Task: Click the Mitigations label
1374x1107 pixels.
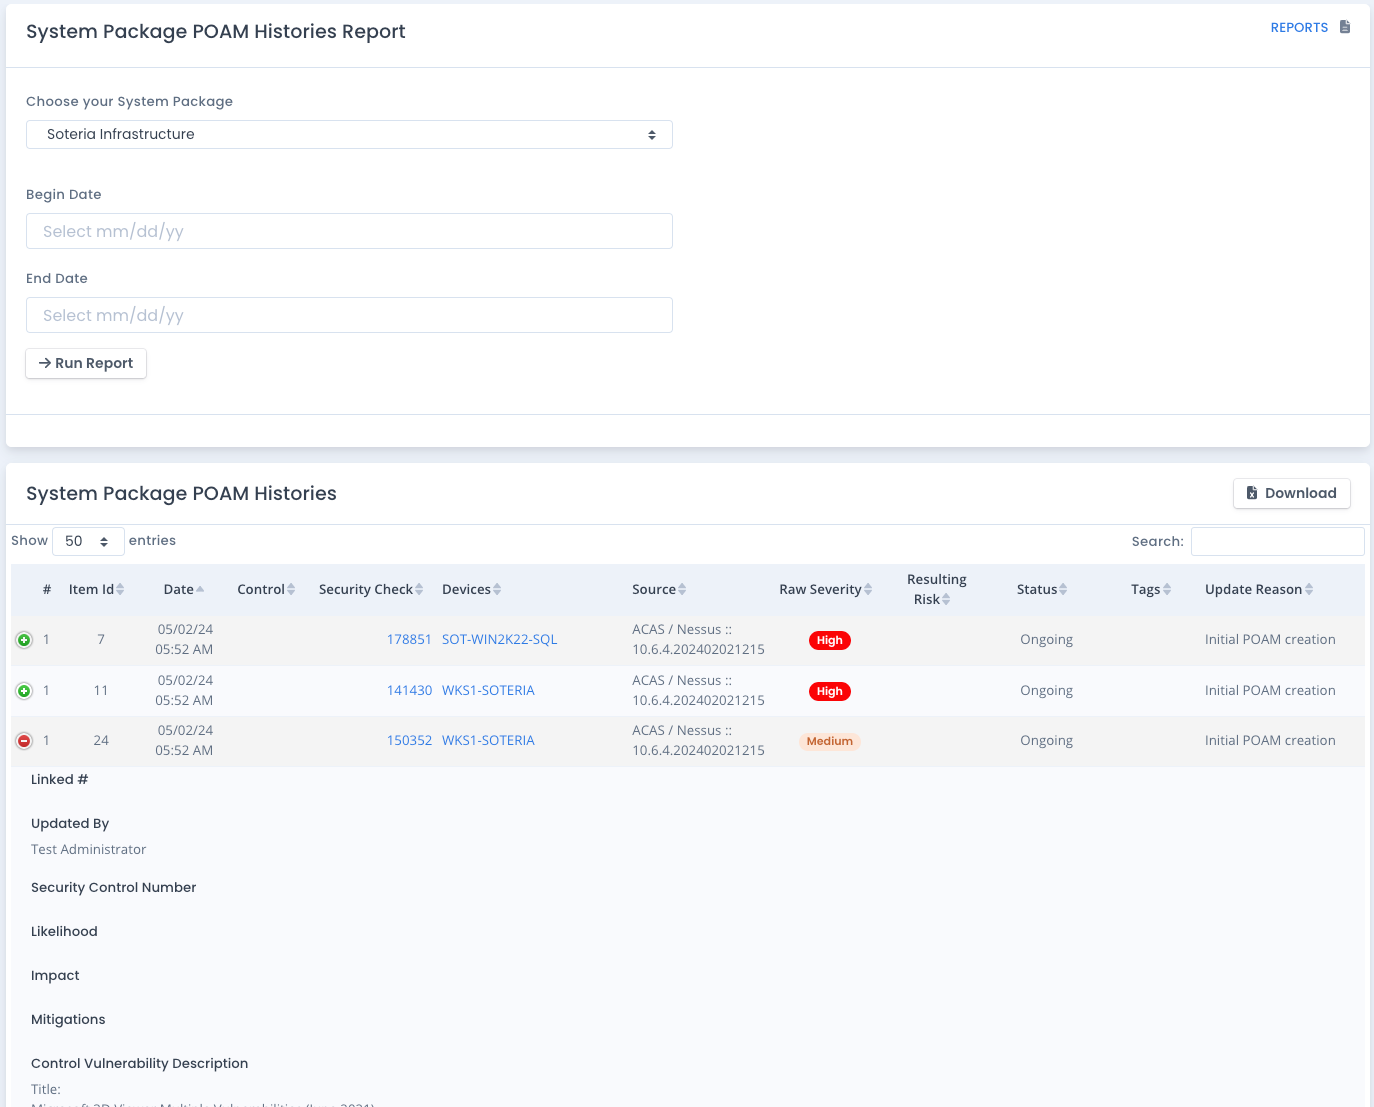Action: point(68,1020)
